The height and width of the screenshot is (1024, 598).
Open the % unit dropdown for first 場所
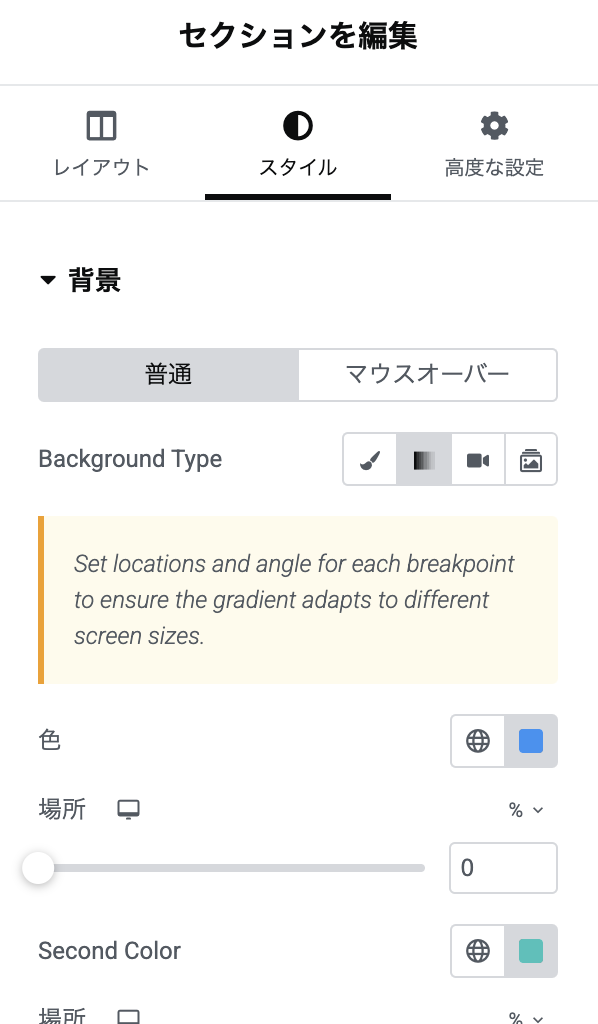(526, 810)
